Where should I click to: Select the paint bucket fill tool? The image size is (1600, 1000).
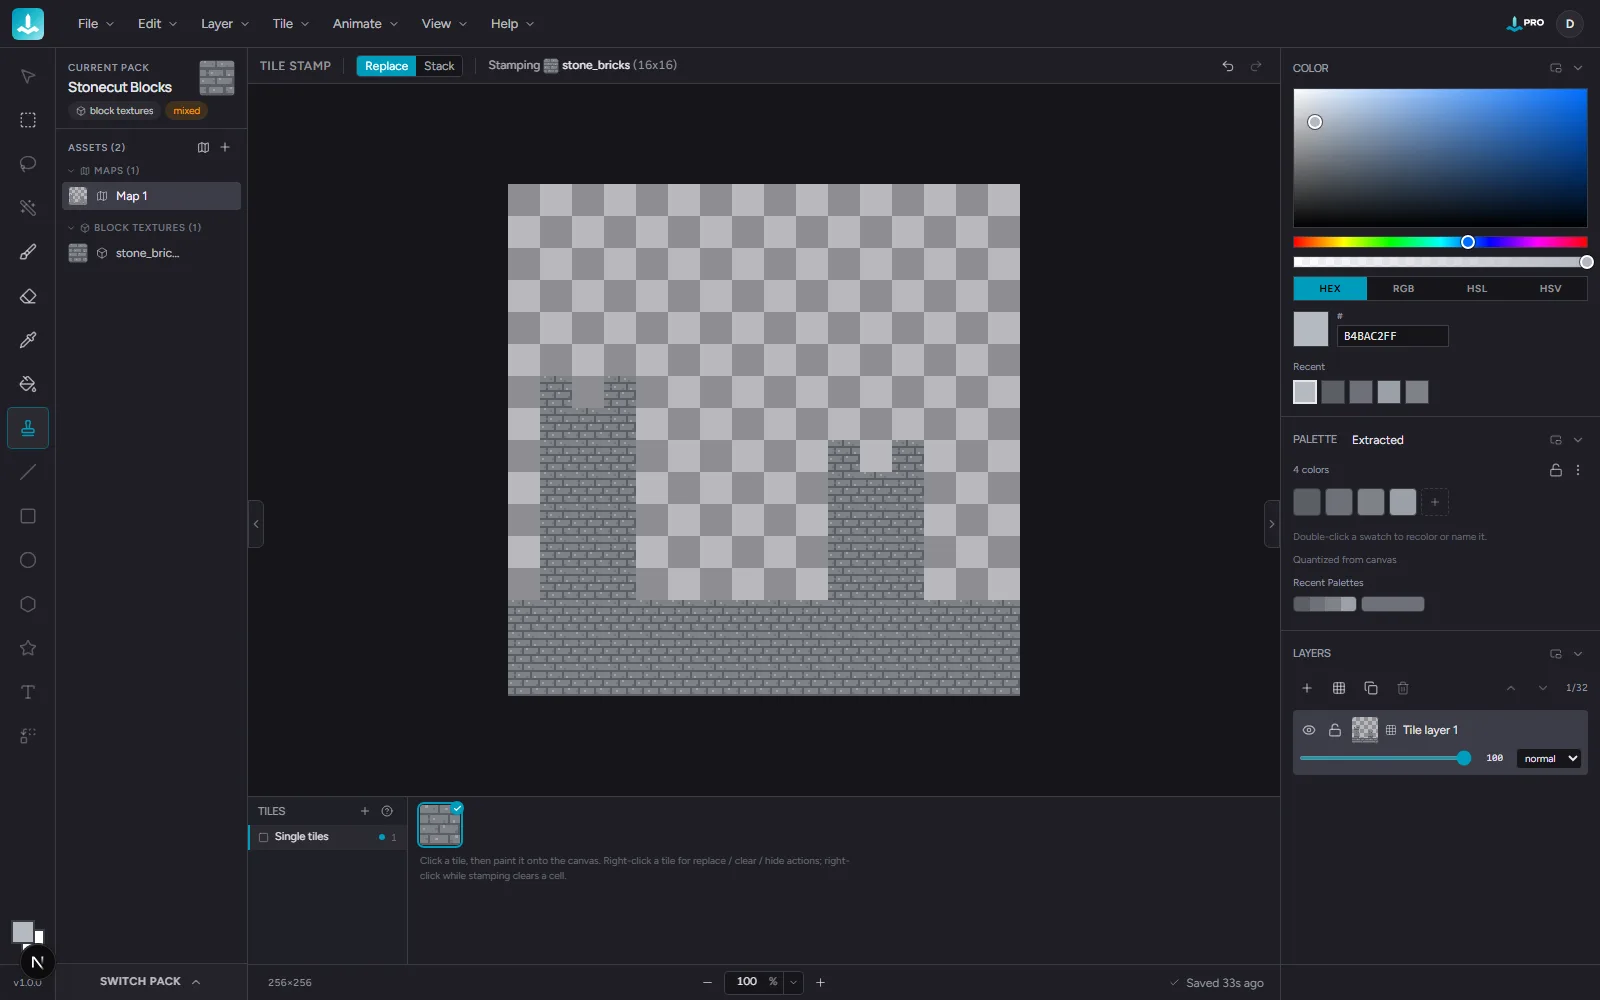[28, 384]
